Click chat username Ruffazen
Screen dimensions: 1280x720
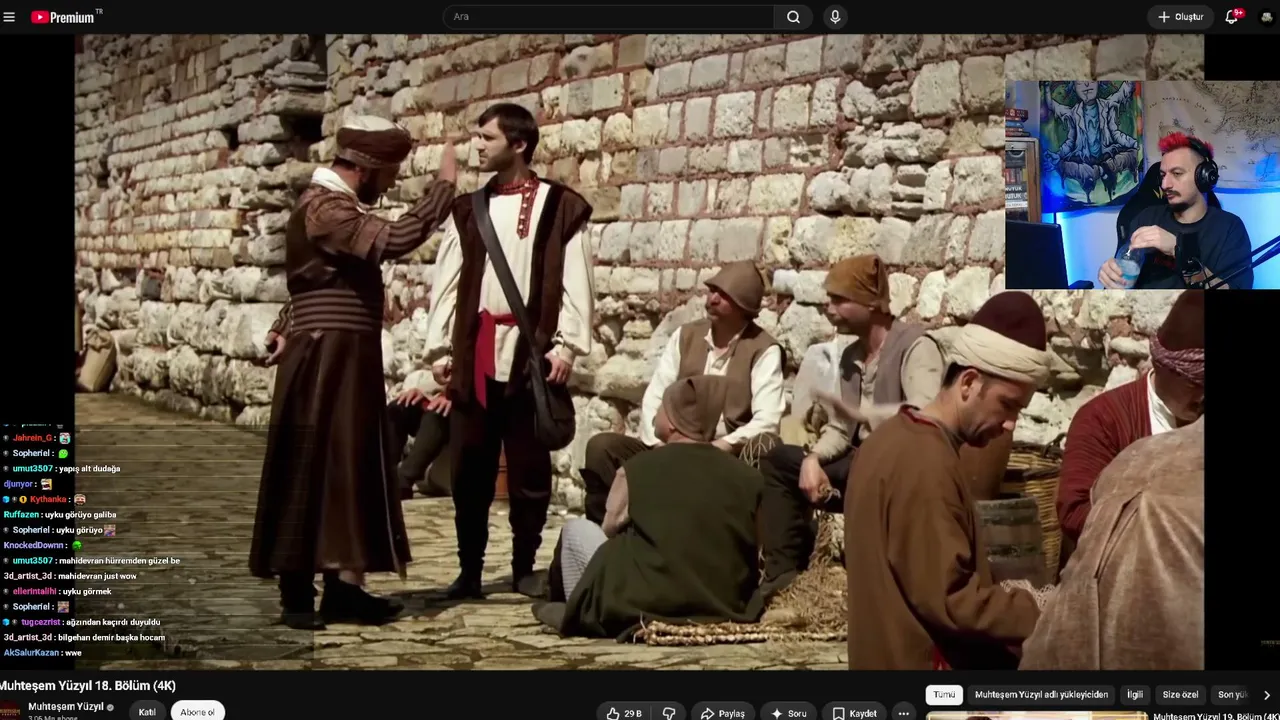(x=21, y=515)
